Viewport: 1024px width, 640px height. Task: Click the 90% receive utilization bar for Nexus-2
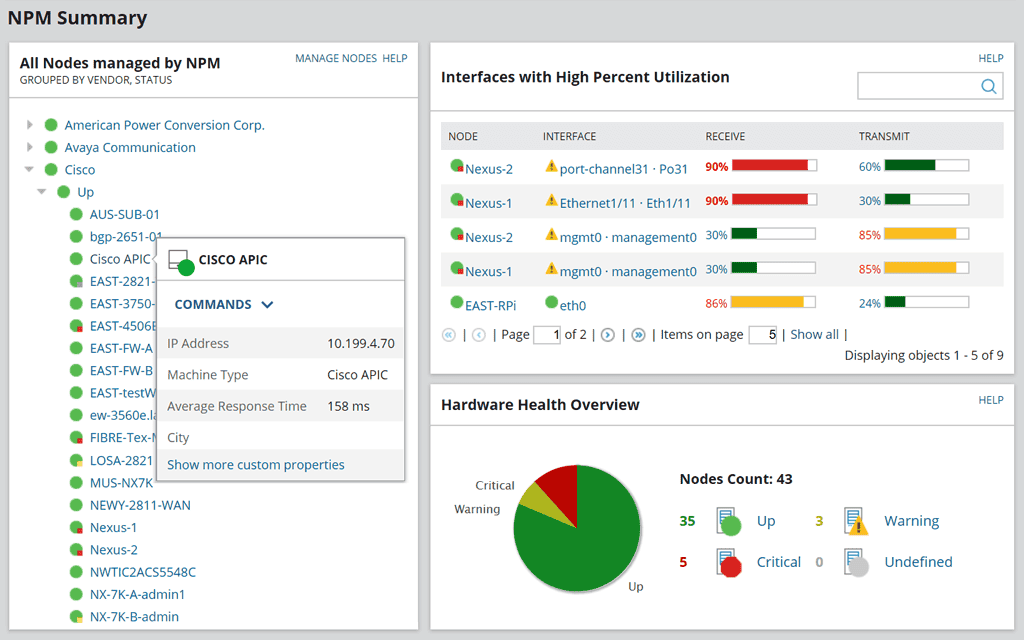click(x=773, y=168)
